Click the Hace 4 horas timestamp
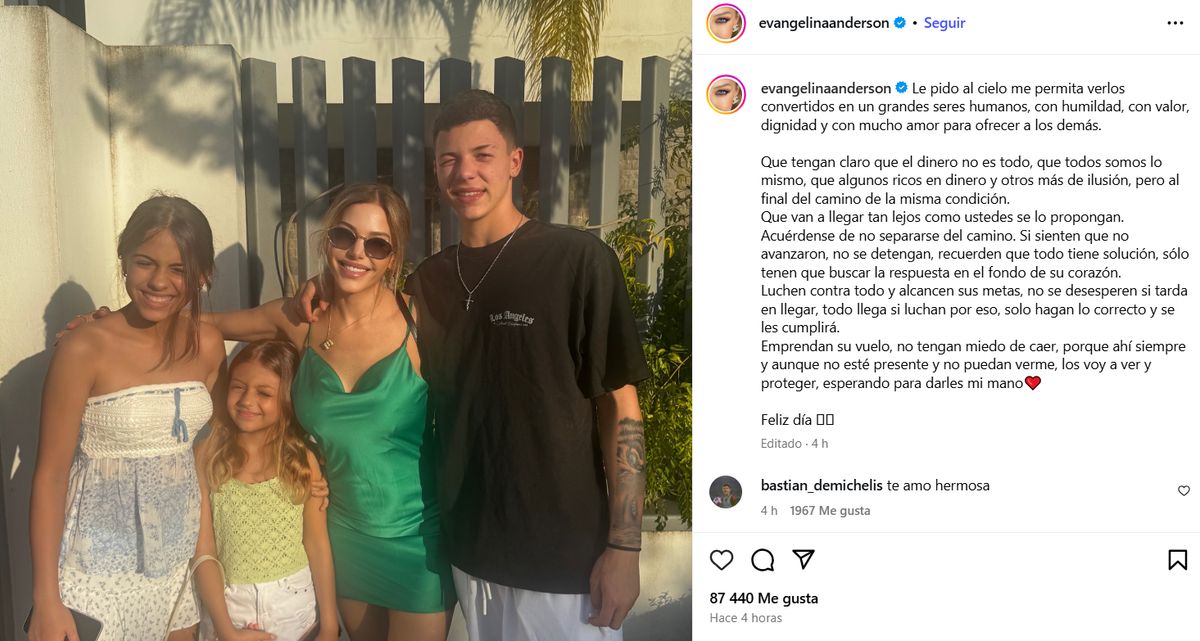The height and width of the screenshot is (641, 1200). click(x=746, y=618)
